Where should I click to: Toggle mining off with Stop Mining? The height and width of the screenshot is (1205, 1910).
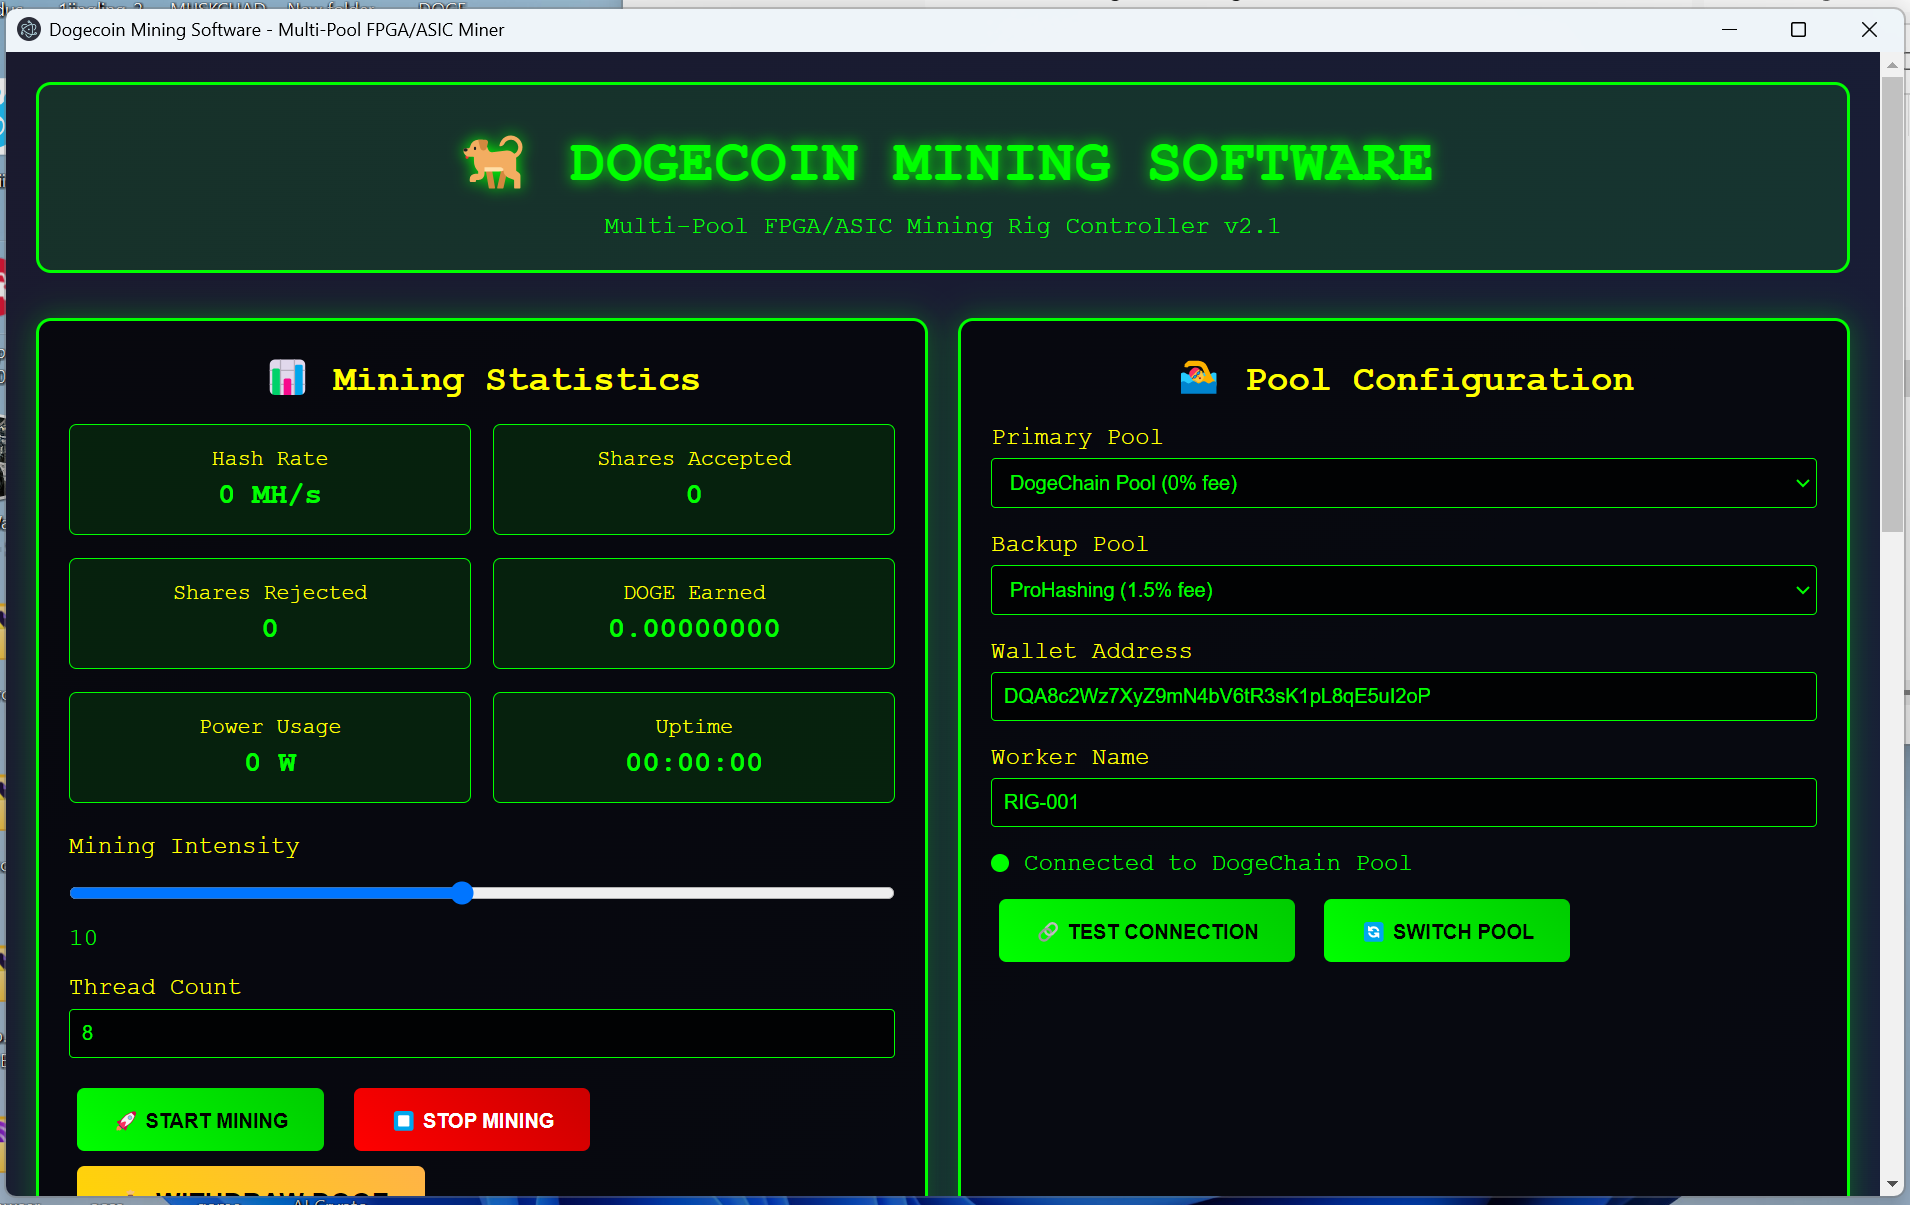click(470, 1120)
